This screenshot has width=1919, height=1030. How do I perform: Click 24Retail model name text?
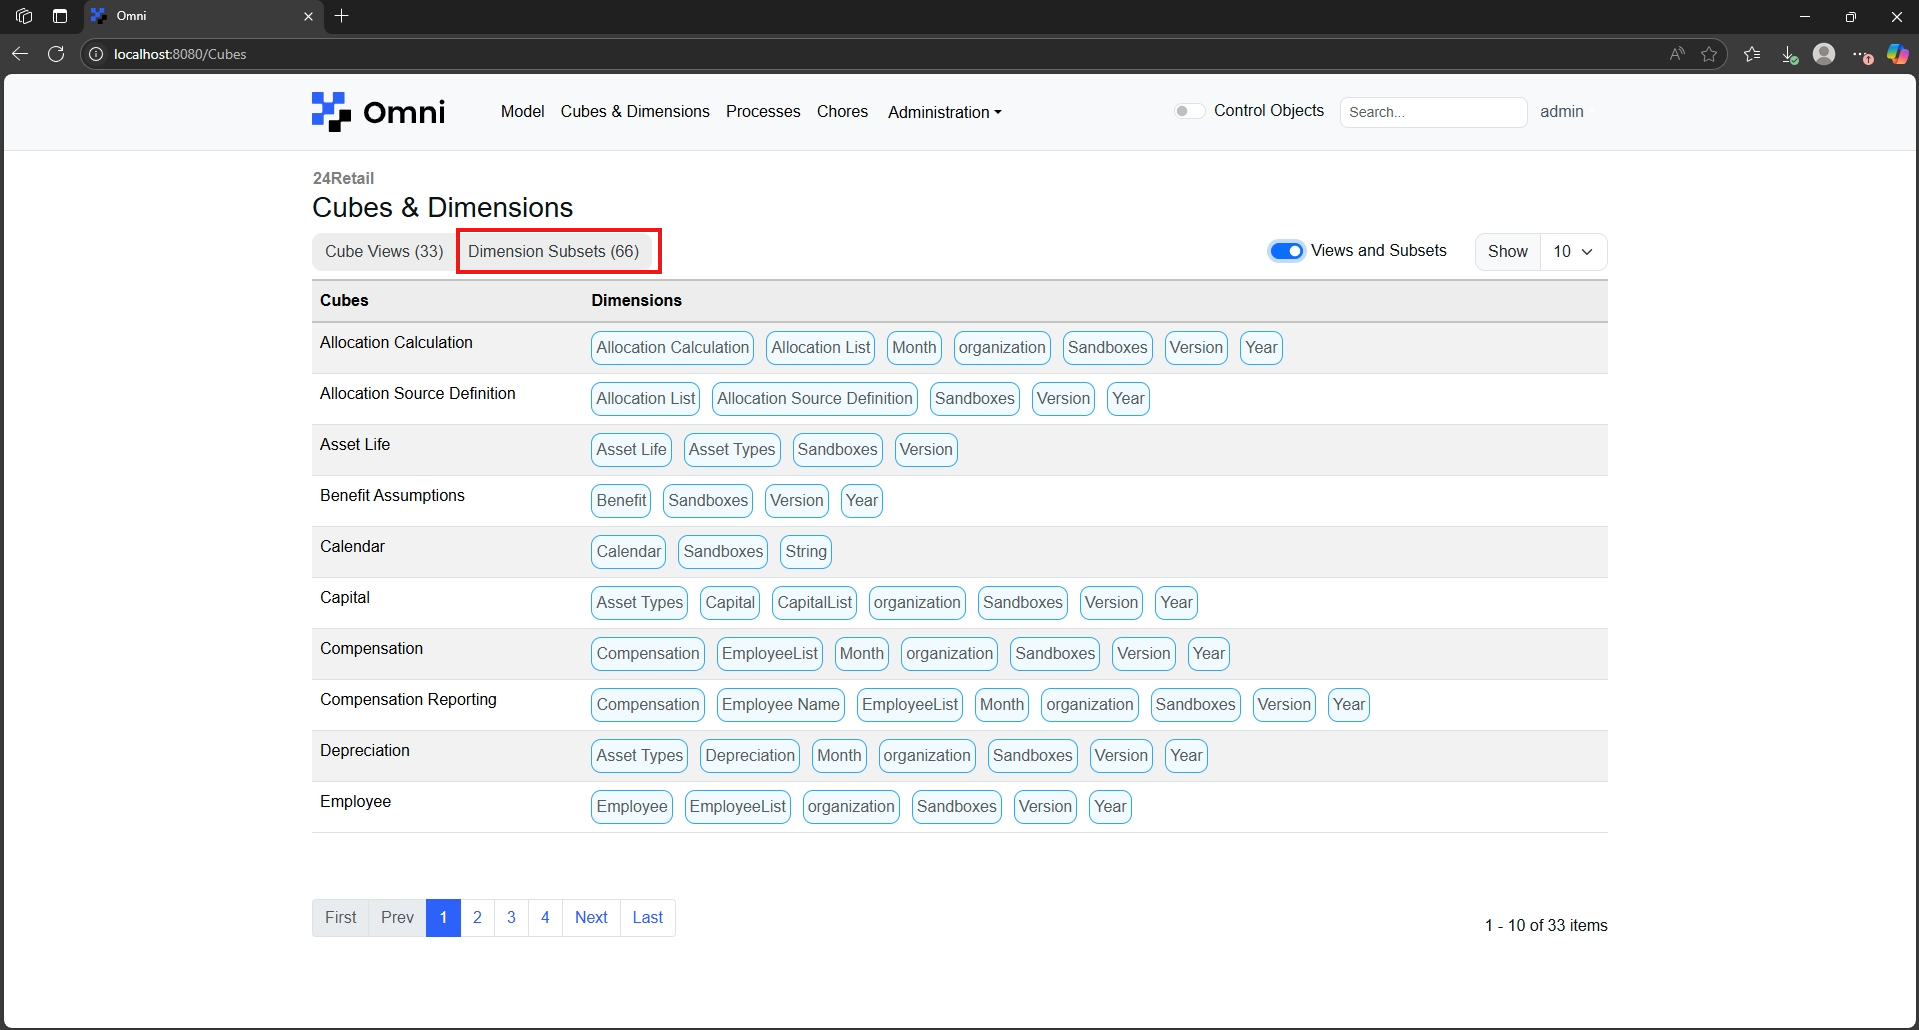click(x=343, y=178)
